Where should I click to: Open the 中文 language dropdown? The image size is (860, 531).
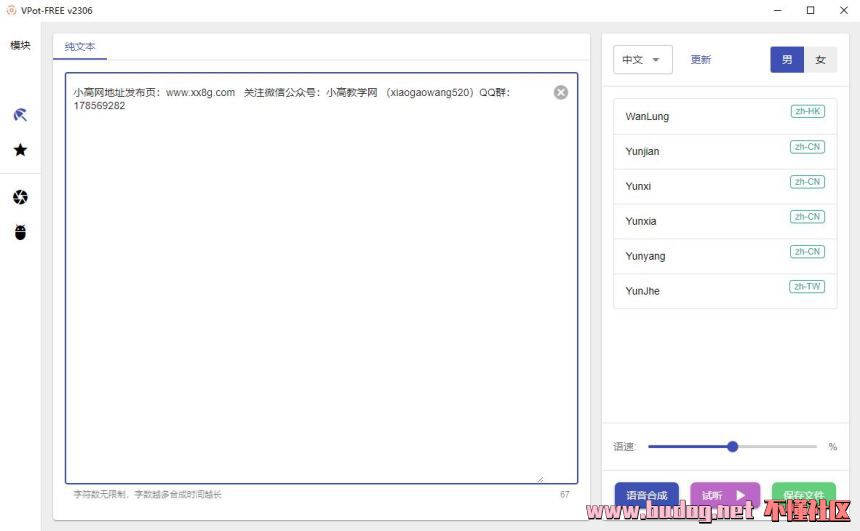642,60
